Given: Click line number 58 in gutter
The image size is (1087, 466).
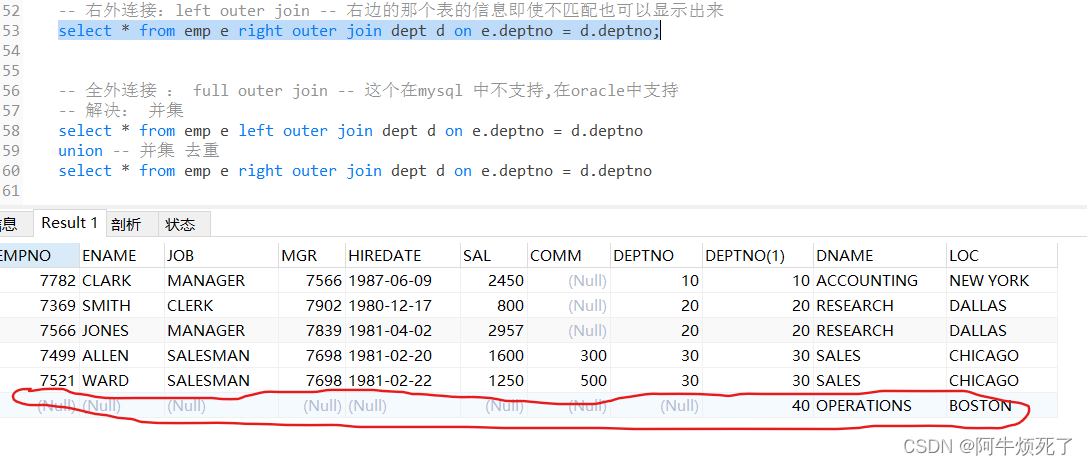Looking at the screenshot, I should coord(11,130).
